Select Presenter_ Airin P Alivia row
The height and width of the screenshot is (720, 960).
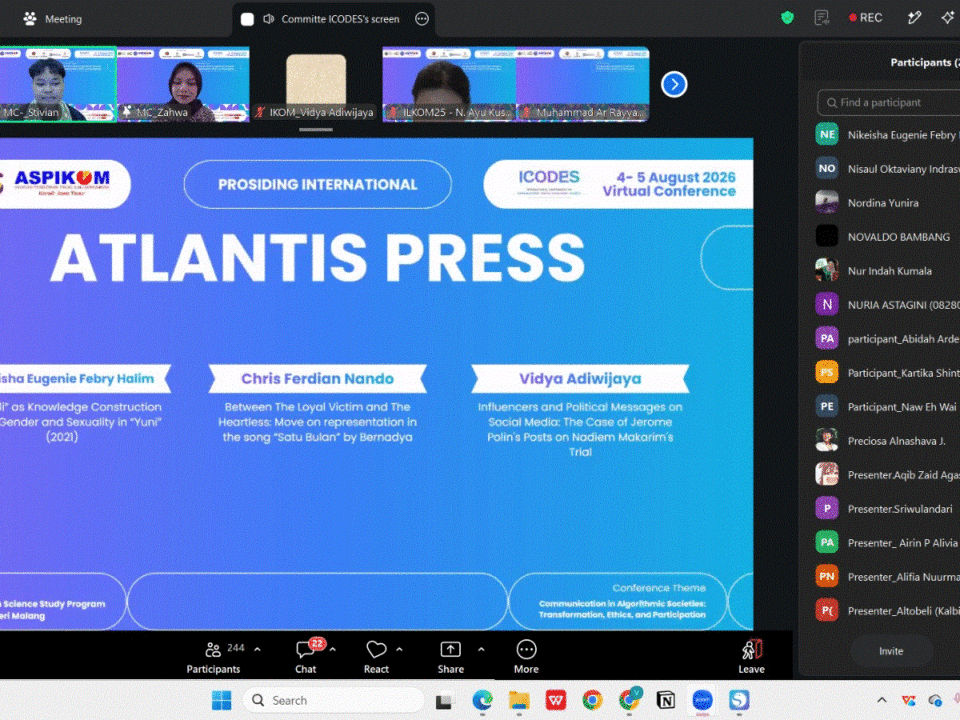click(886, 542)
